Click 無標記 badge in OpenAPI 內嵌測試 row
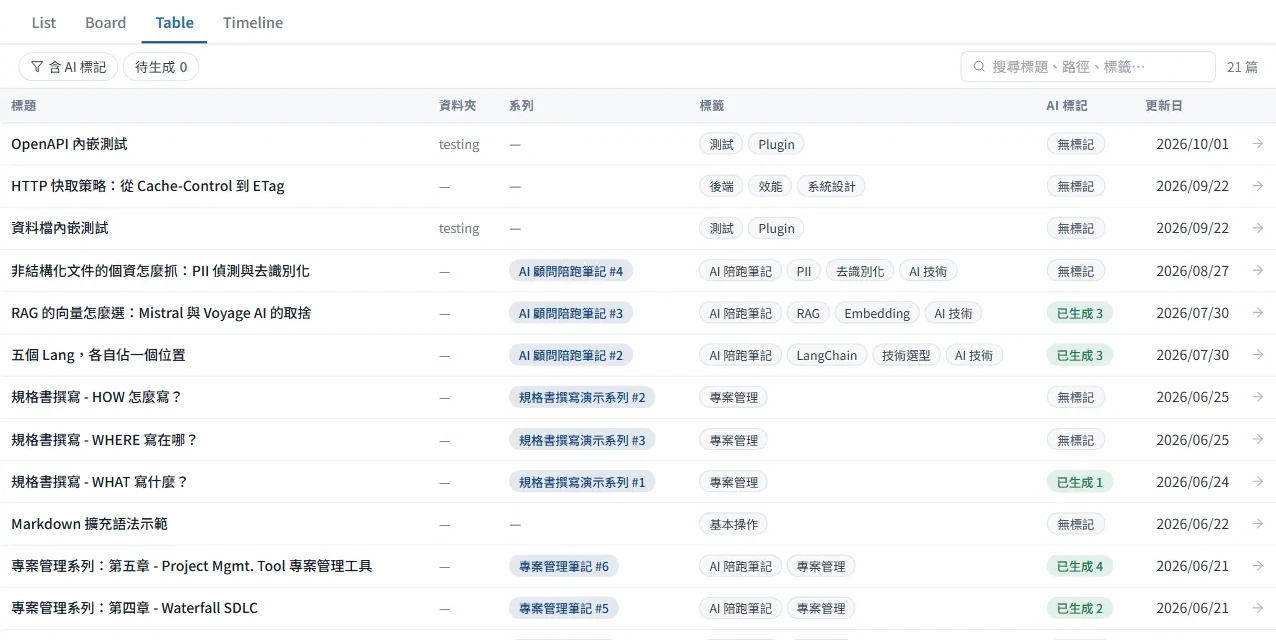 1076,144
